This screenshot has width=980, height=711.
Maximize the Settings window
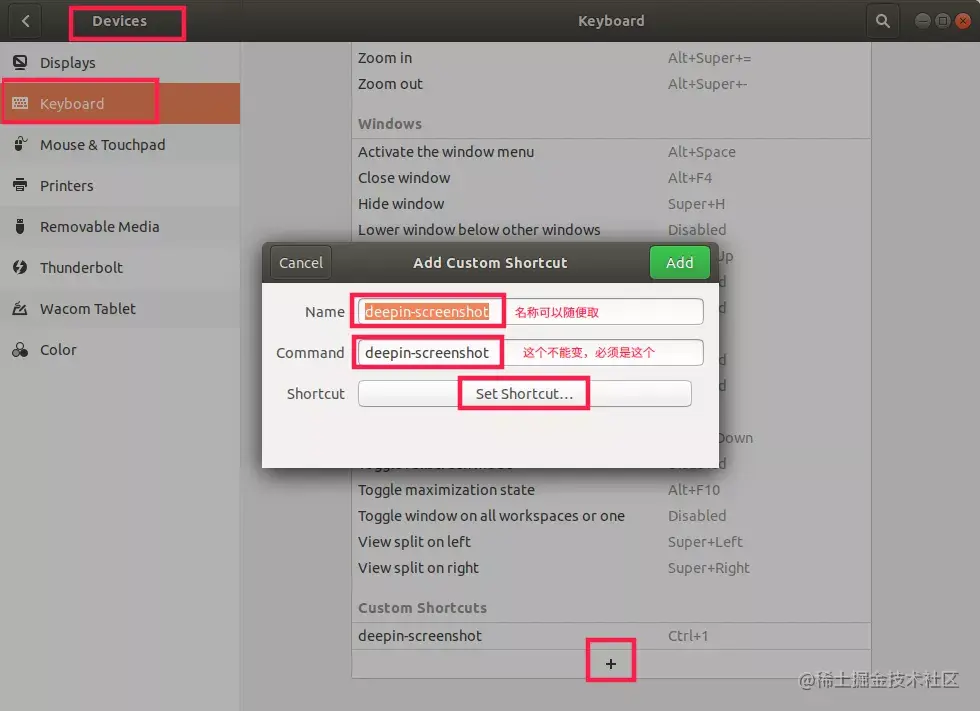[942, 21]
